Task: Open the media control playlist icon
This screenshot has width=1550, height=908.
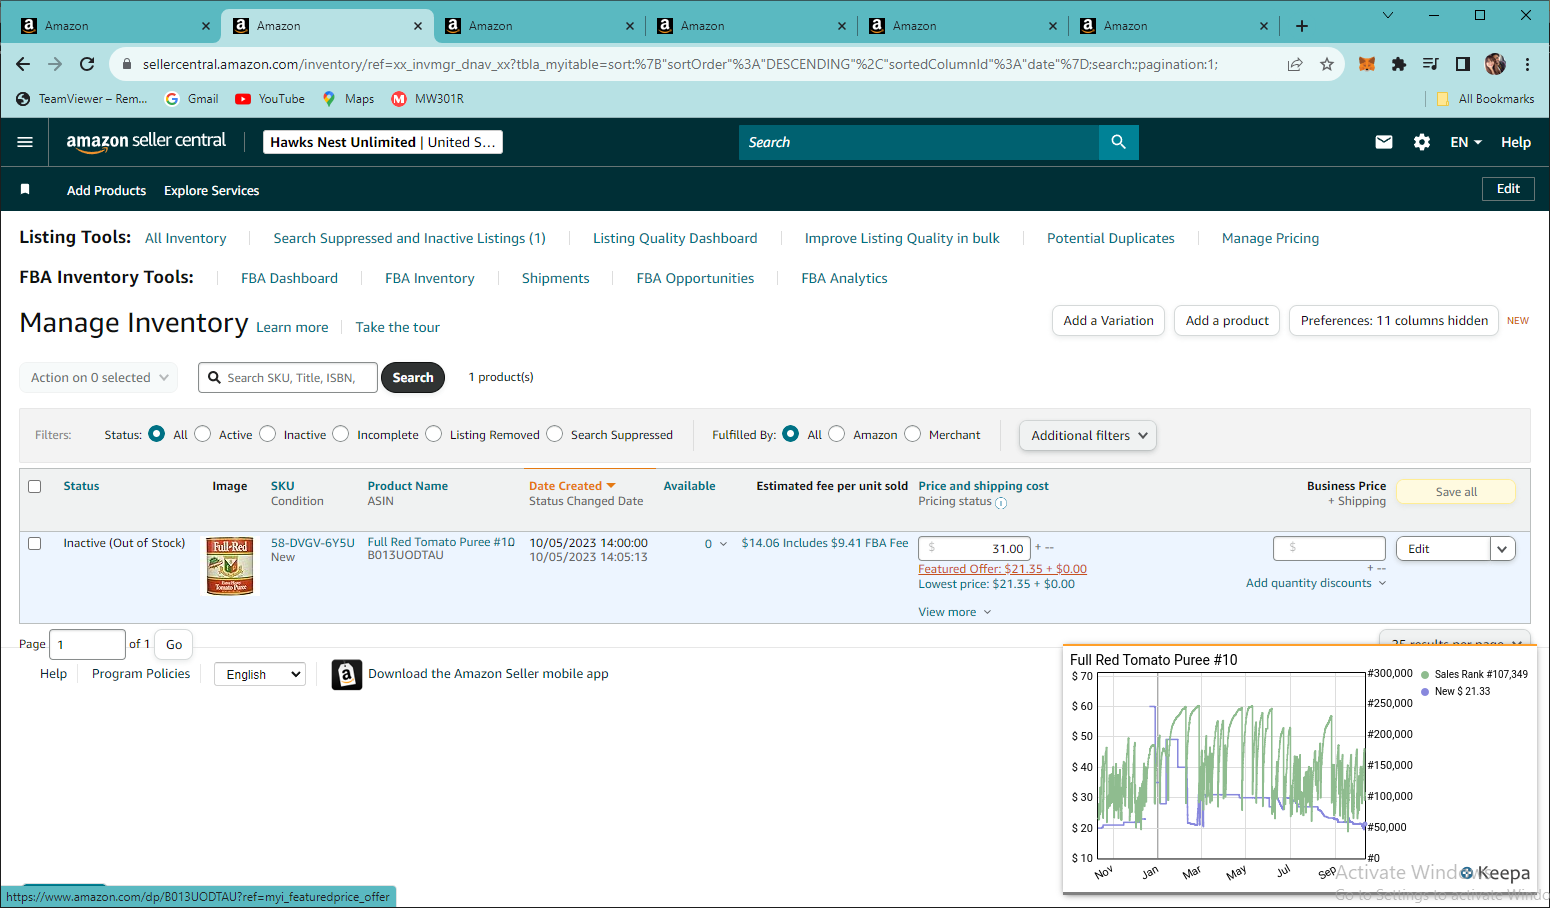Action: (x=1431, y=64)
